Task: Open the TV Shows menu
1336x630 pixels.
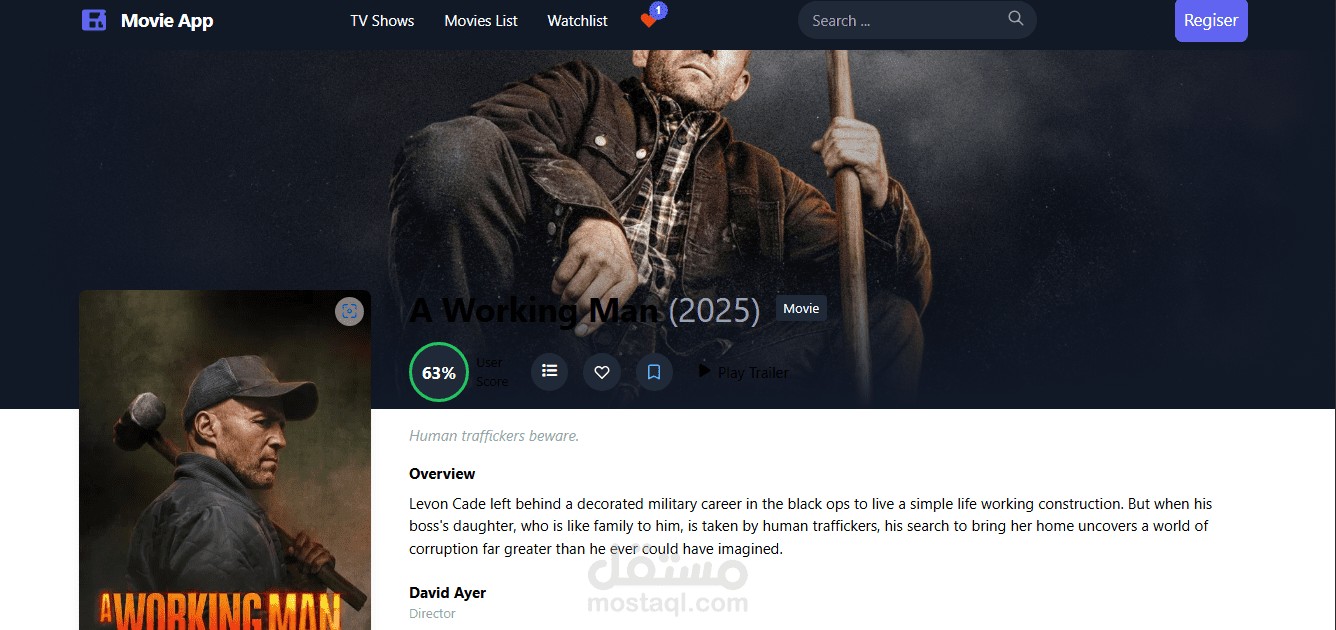Action: [x=382, y=21]
